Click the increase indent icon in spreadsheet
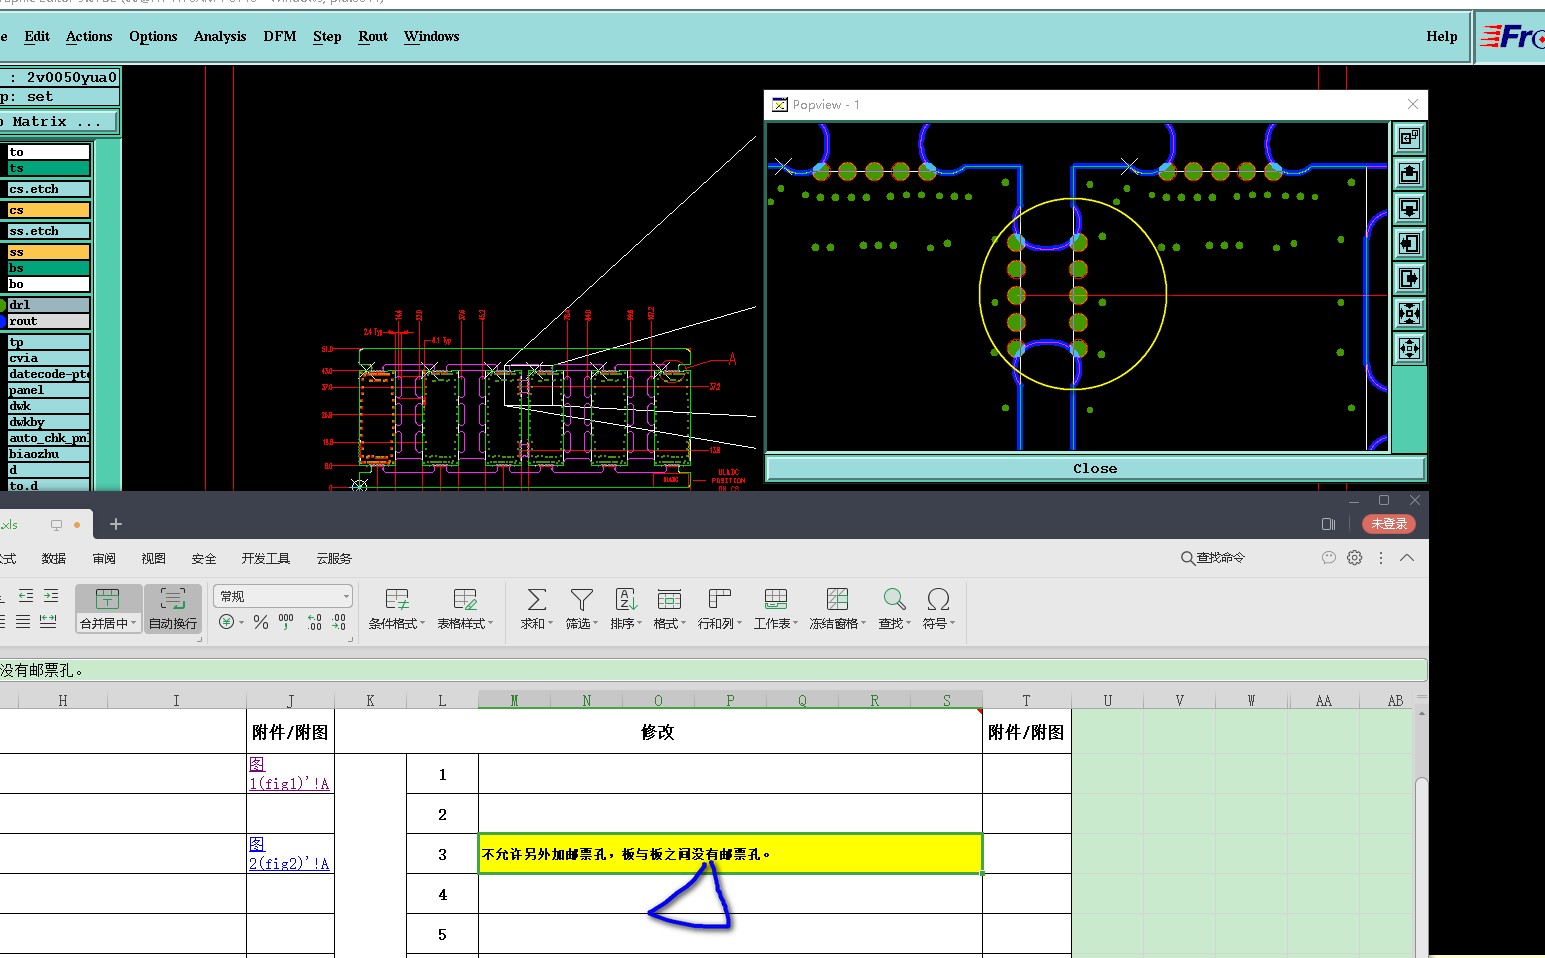 coord(50,595)
